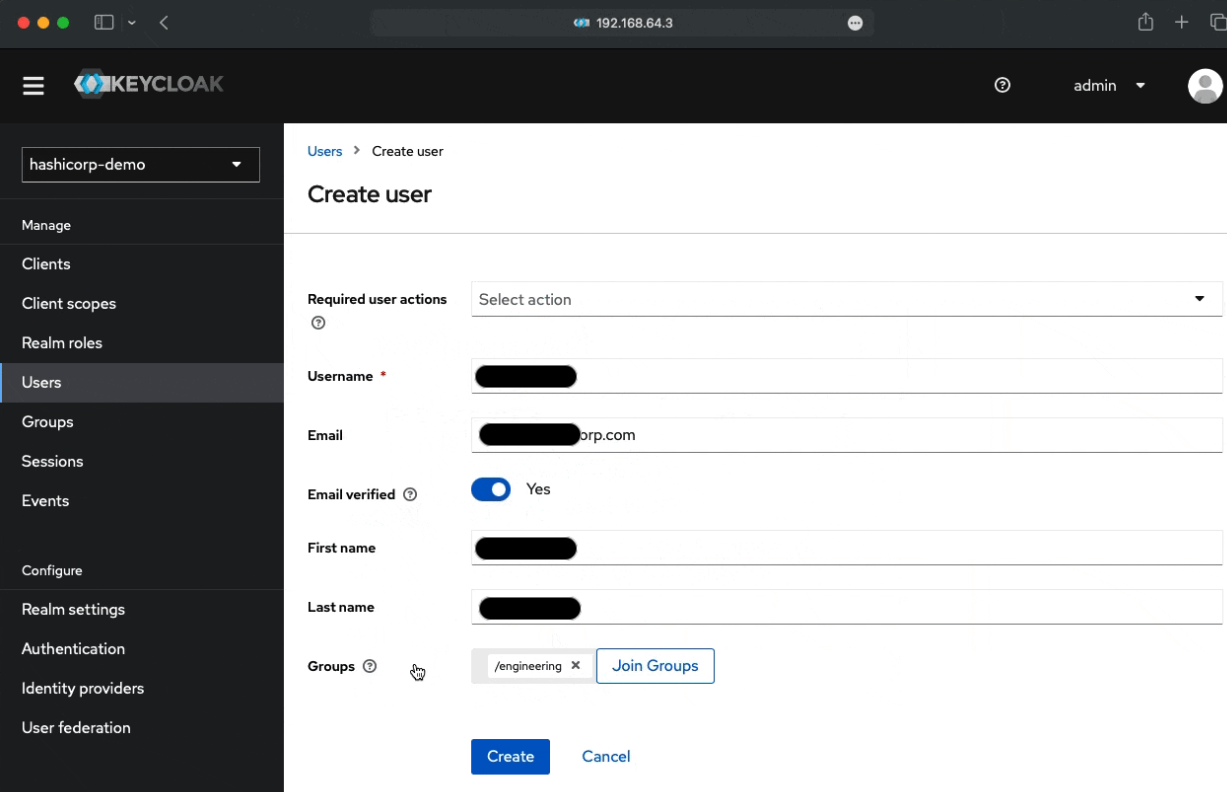Viewport: 1227px width, 792px height.
Task: Click help icon next to Required user actions
Action: point(318,323)
